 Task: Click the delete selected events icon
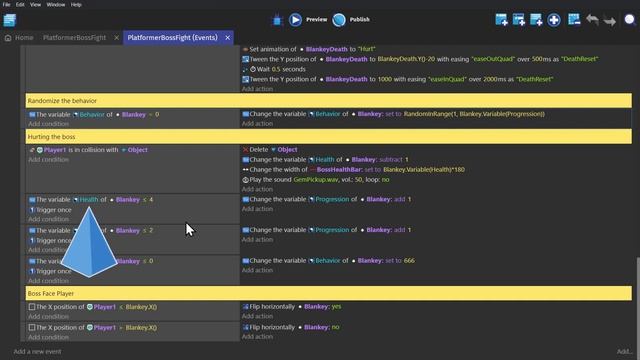(x=574, y=20)
